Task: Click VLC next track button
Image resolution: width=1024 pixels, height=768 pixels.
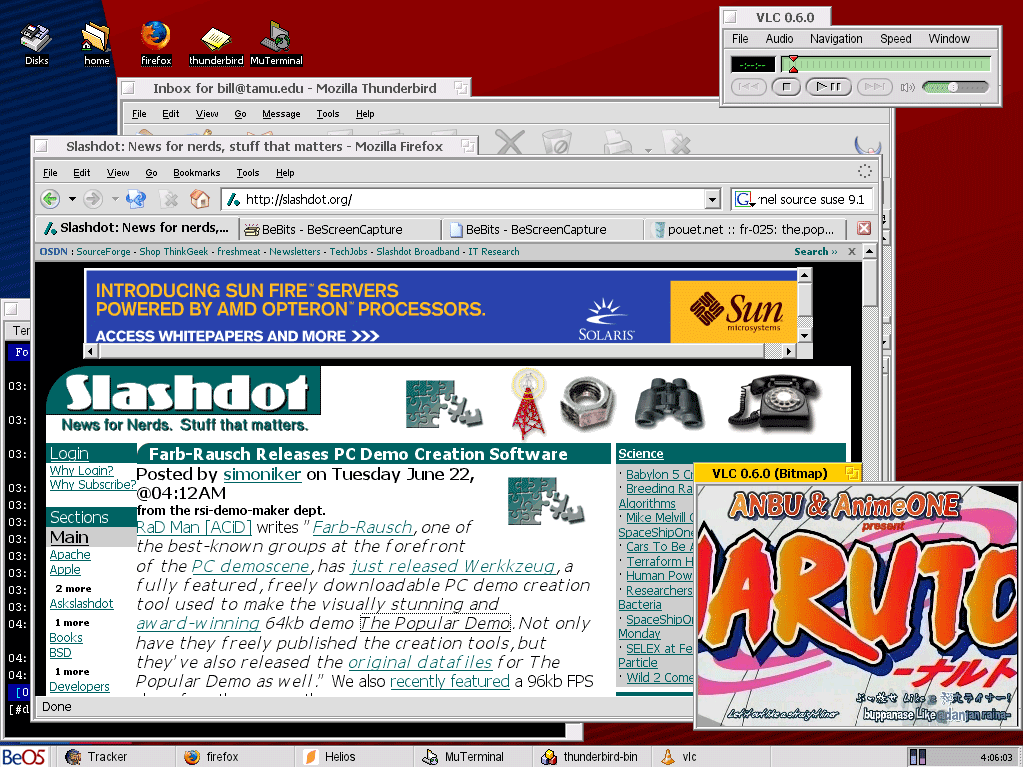Action: (x=874, y=86)
